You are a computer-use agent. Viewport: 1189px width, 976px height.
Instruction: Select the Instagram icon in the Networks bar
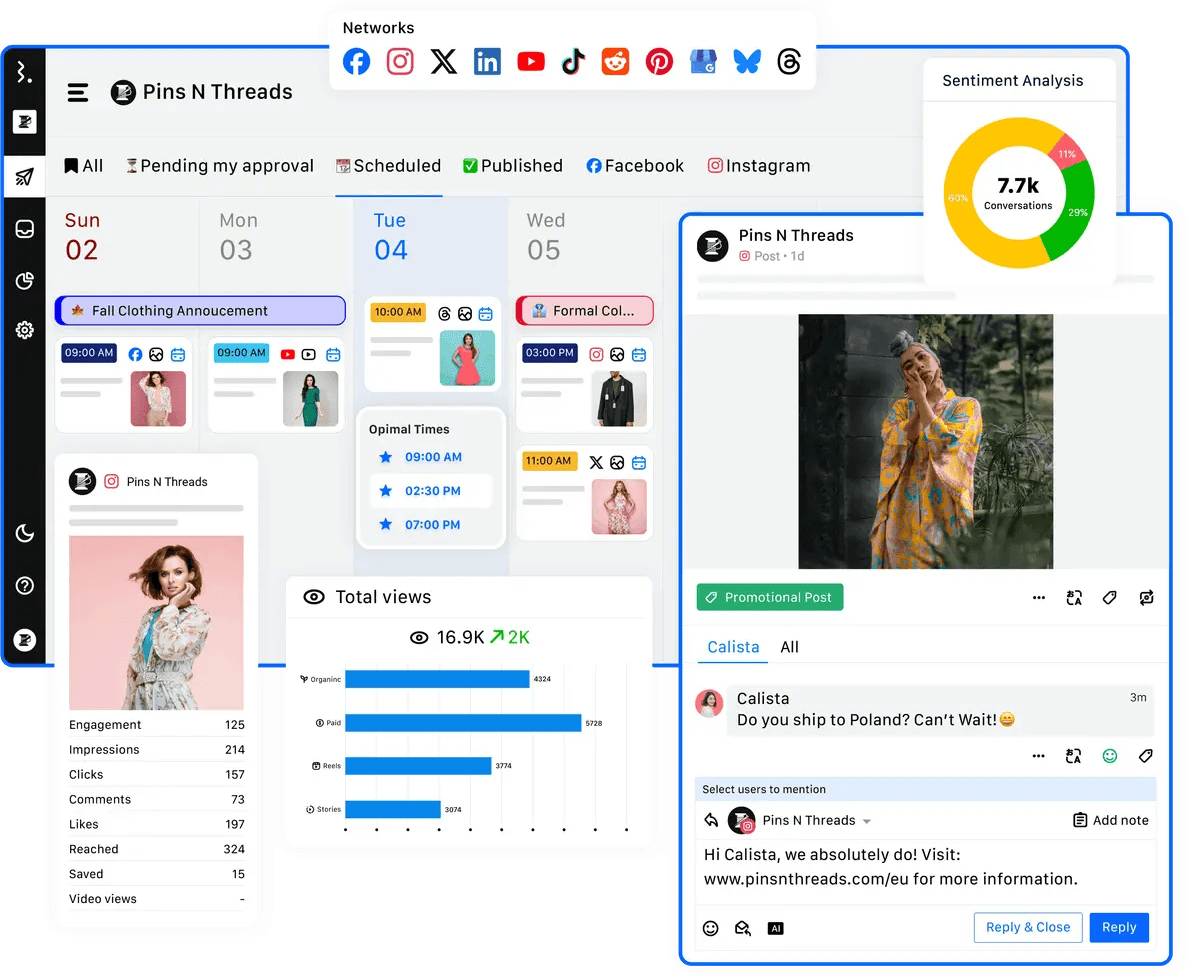[x=400, y=61]
